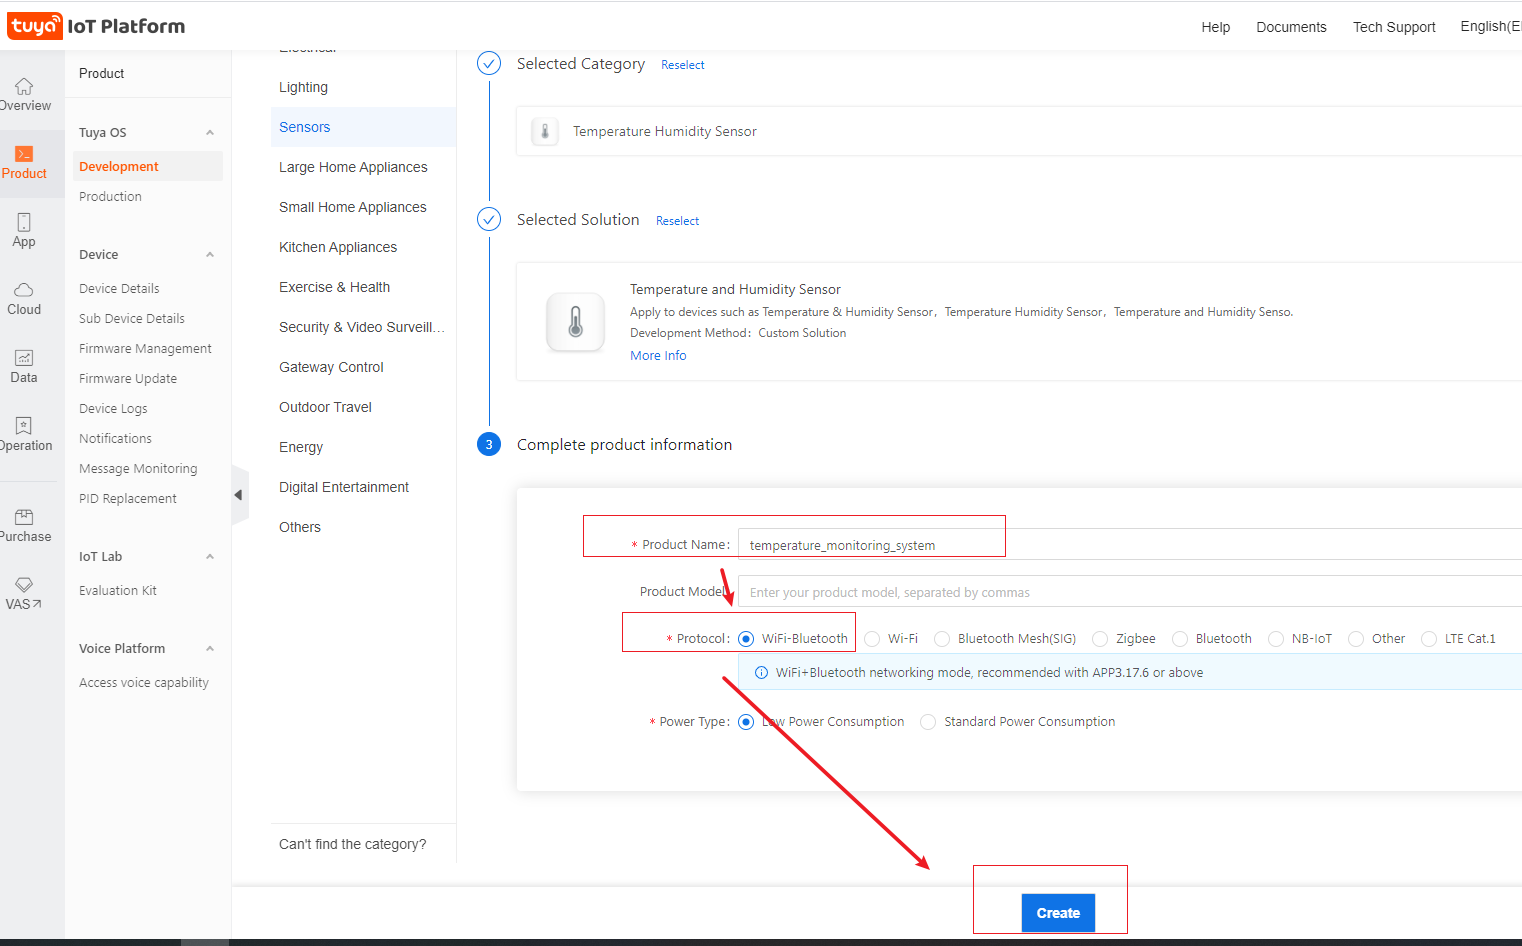Open the Large Home Appliances category
Screen dimensions: 1522x946
click(363, 167)
